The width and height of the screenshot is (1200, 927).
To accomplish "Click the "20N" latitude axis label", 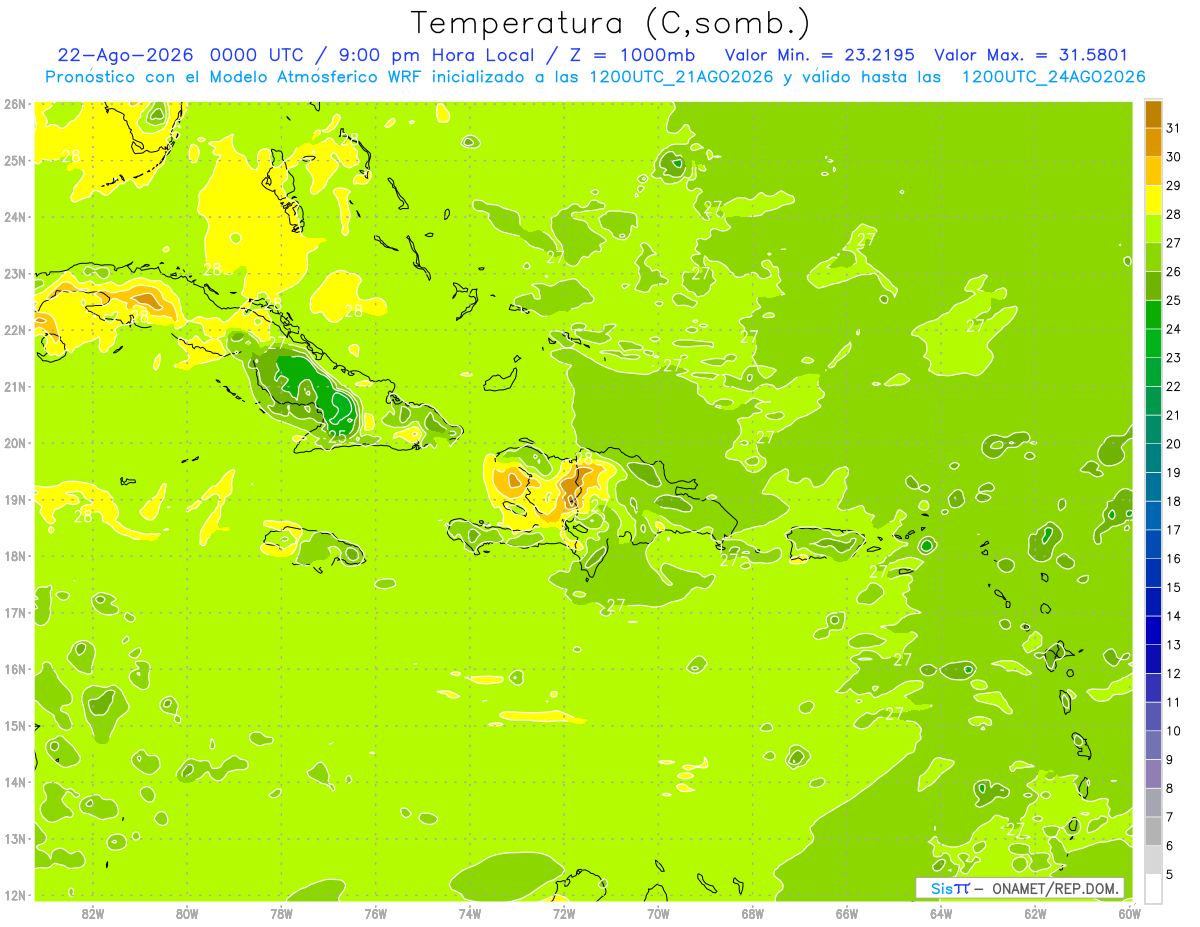I will coord(15,443).
